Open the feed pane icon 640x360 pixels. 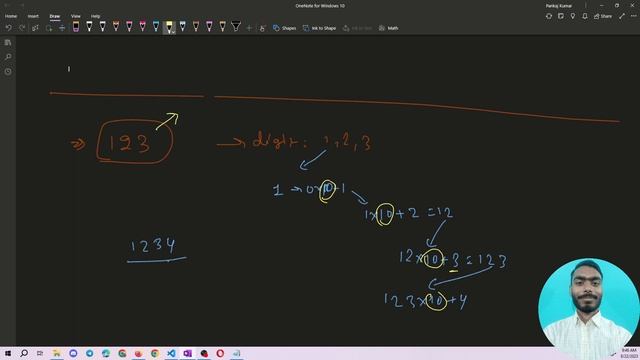point(561,16)
